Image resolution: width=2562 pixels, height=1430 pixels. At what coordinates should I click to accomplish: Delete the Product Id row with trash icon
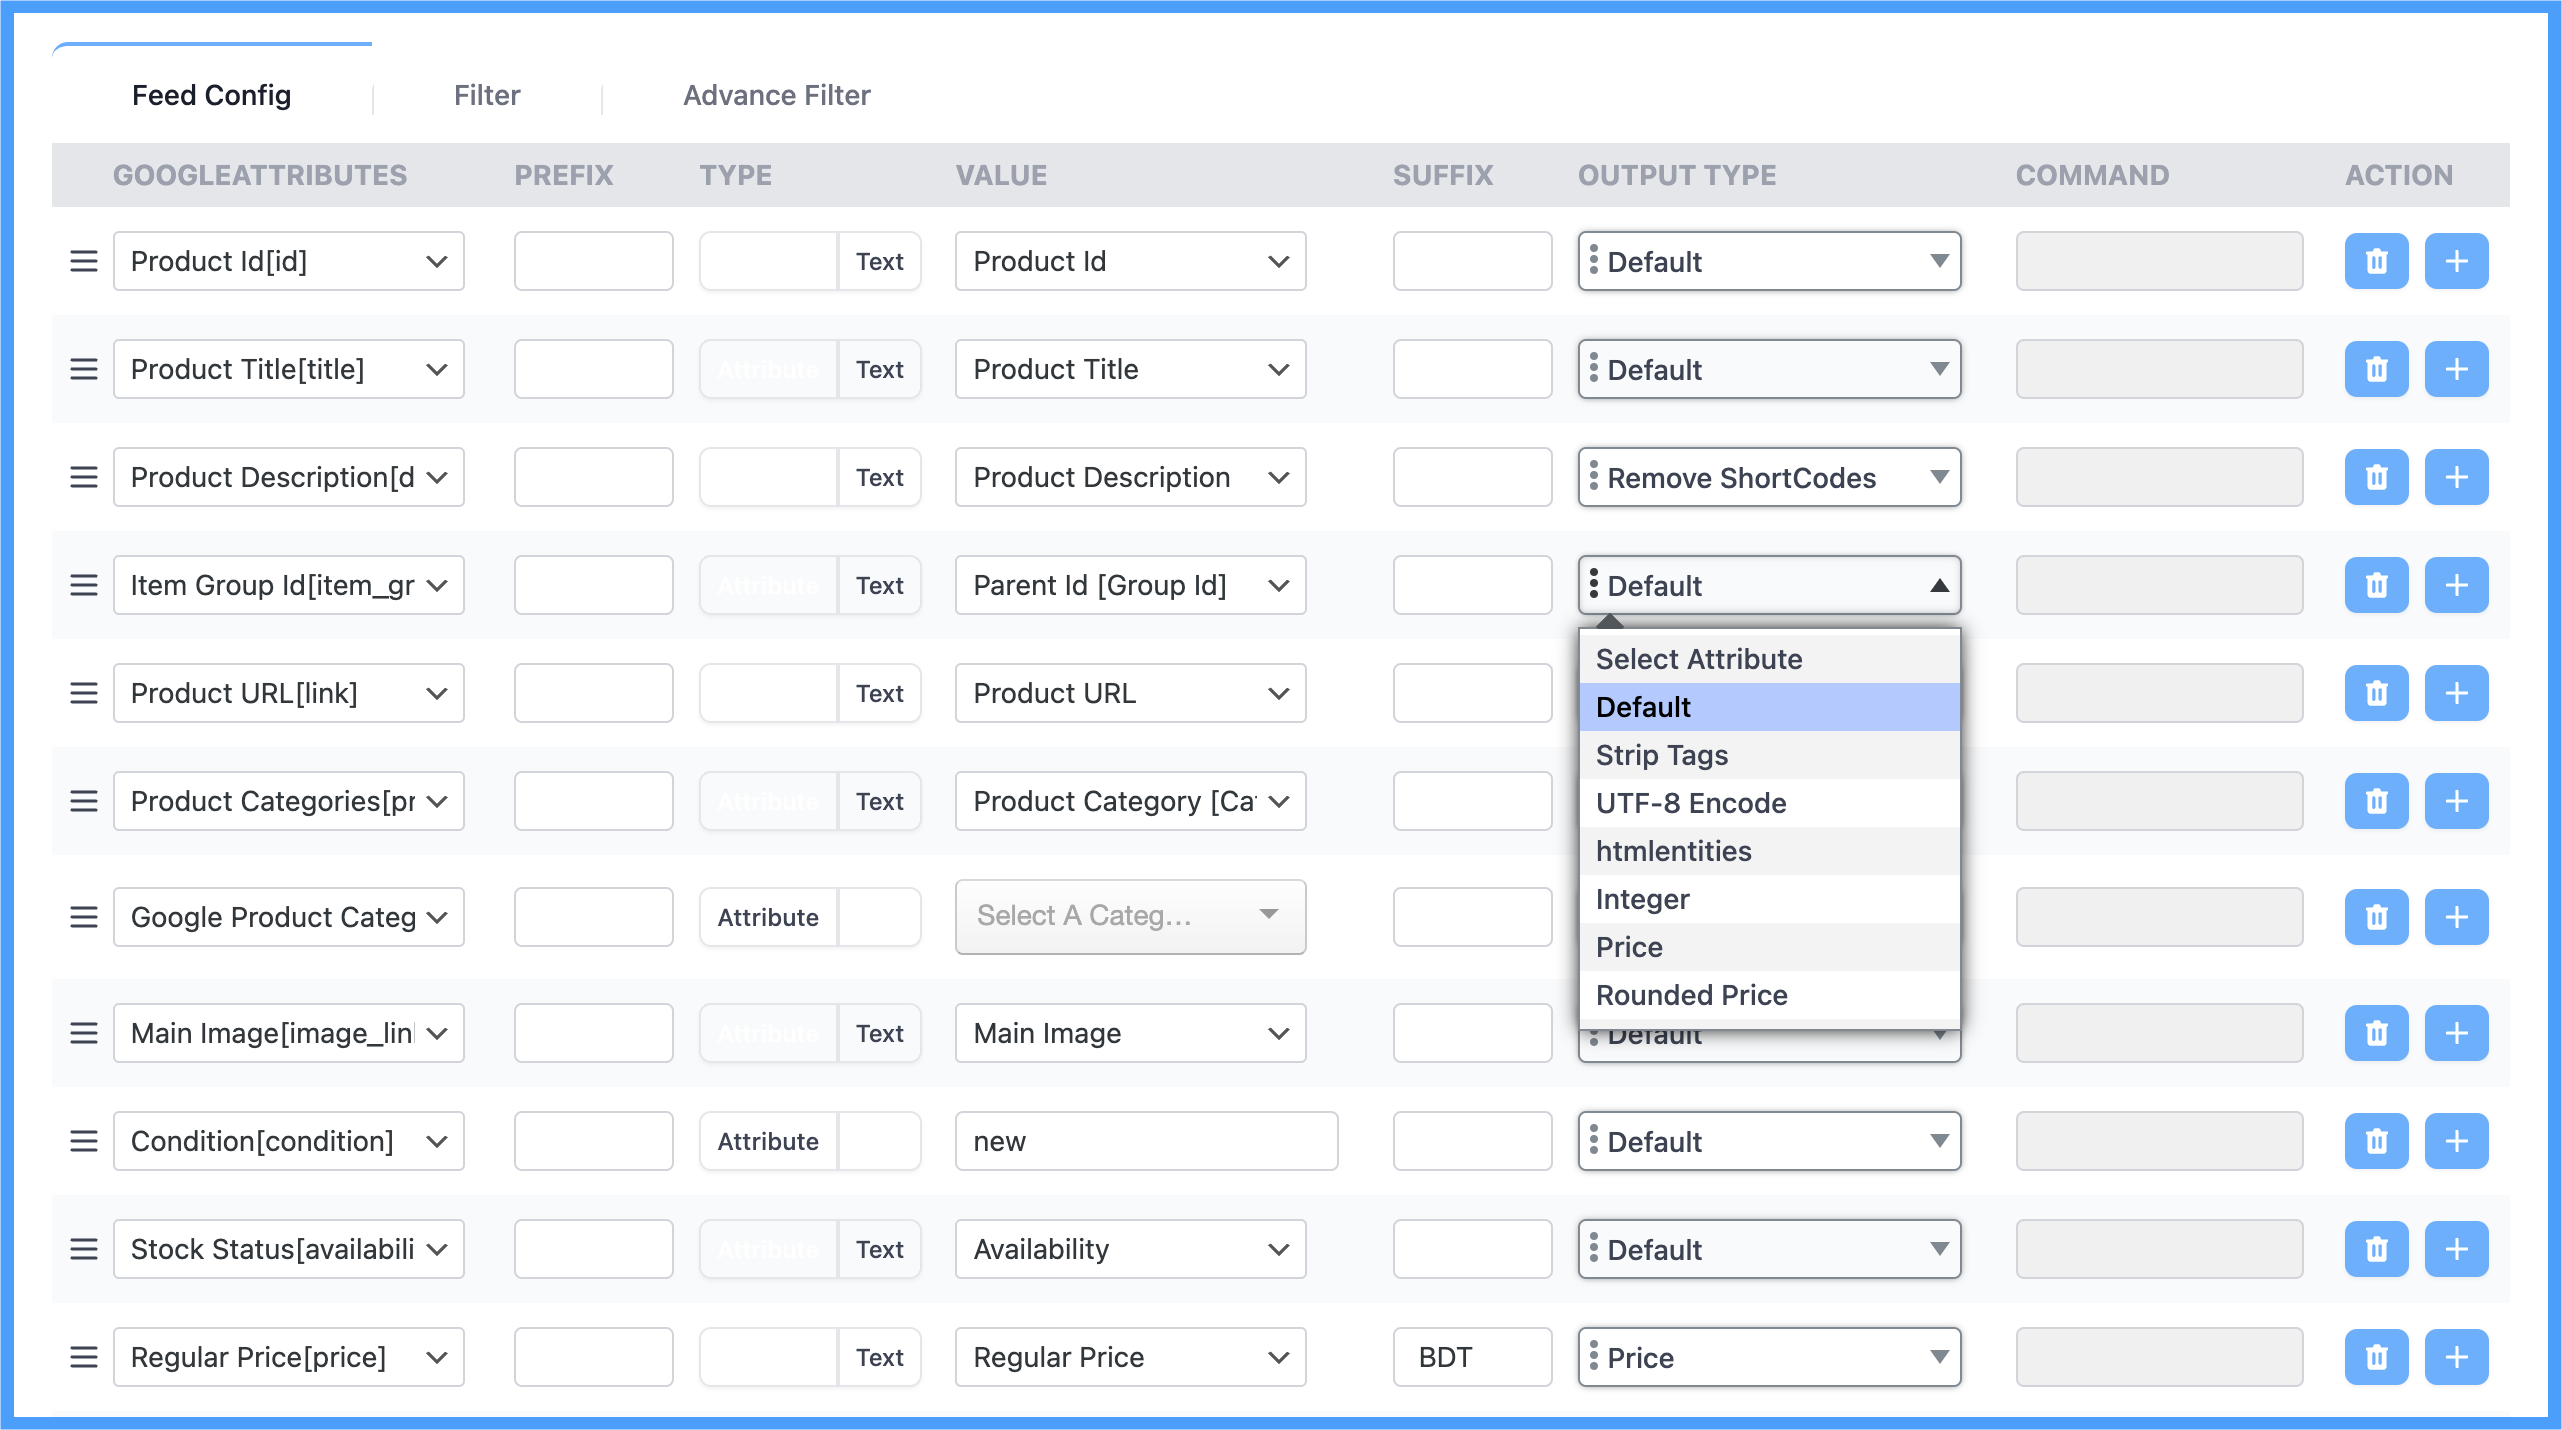click(2376, 261)
